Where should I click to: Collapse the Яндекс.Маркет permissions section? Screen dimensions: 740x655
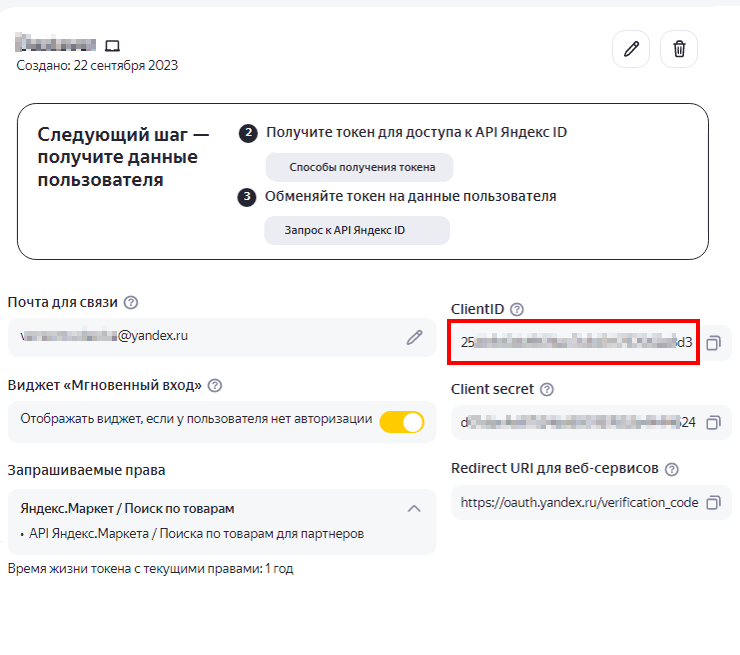pyautogui.click(x=414, y=508)
